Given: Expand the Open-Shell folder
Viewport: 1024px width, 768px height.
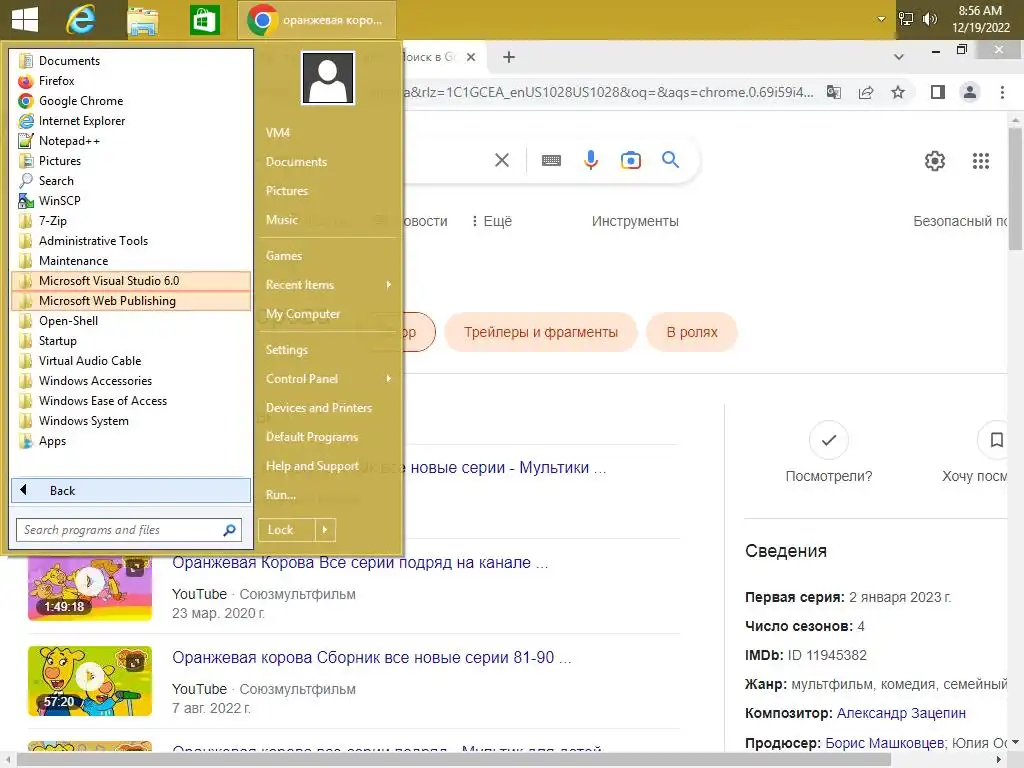Looking at the screenshot, I should click(131, 321).
